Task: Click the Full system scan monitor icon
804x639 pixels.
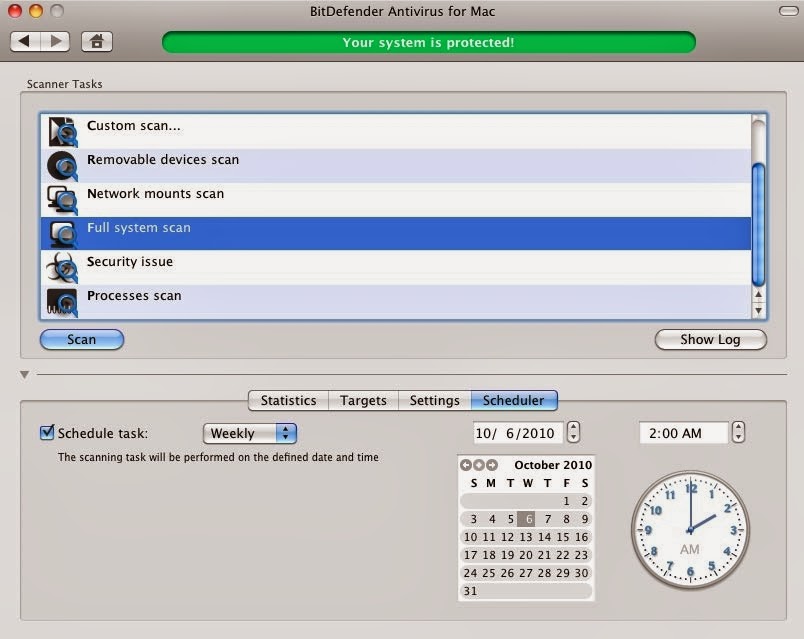Action: pyautogui.click(x=63, y=233)
